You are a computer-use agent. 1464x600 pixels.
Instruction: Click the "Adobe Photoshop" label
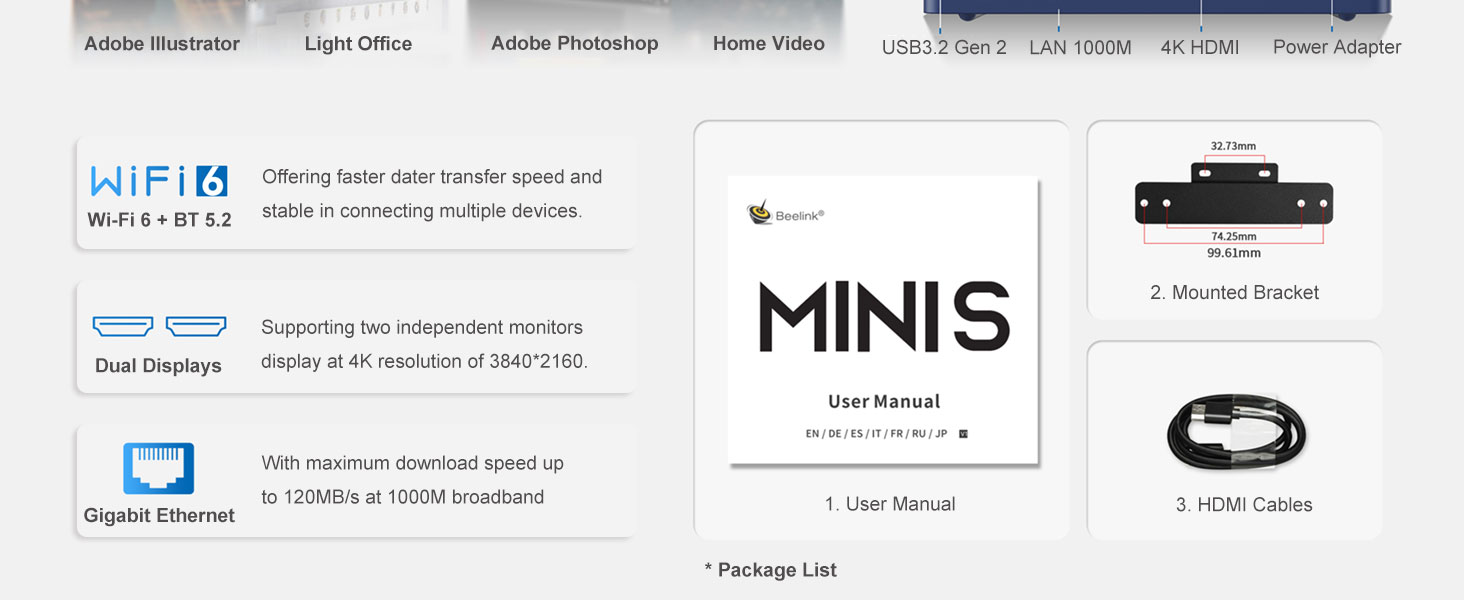pyautogui.click(x=575, y=44)
